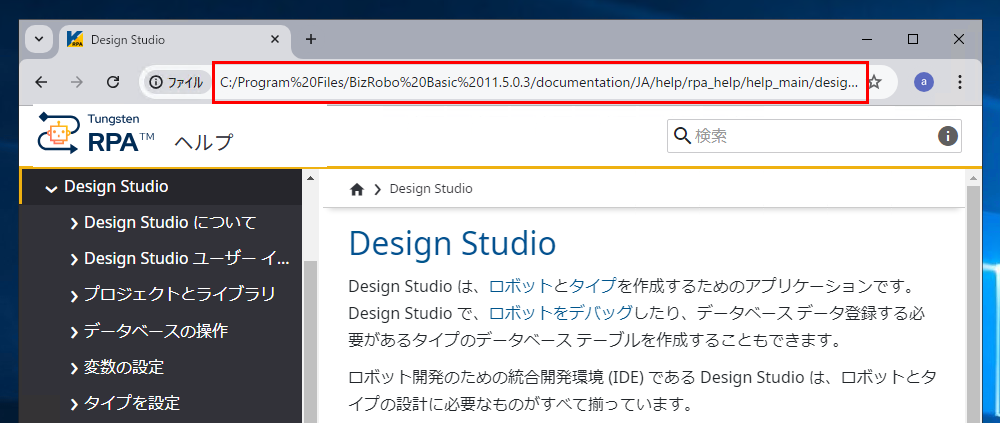Go back to previous page
The width and height of the screenshot is (1000, 423).
pos(41,82)
